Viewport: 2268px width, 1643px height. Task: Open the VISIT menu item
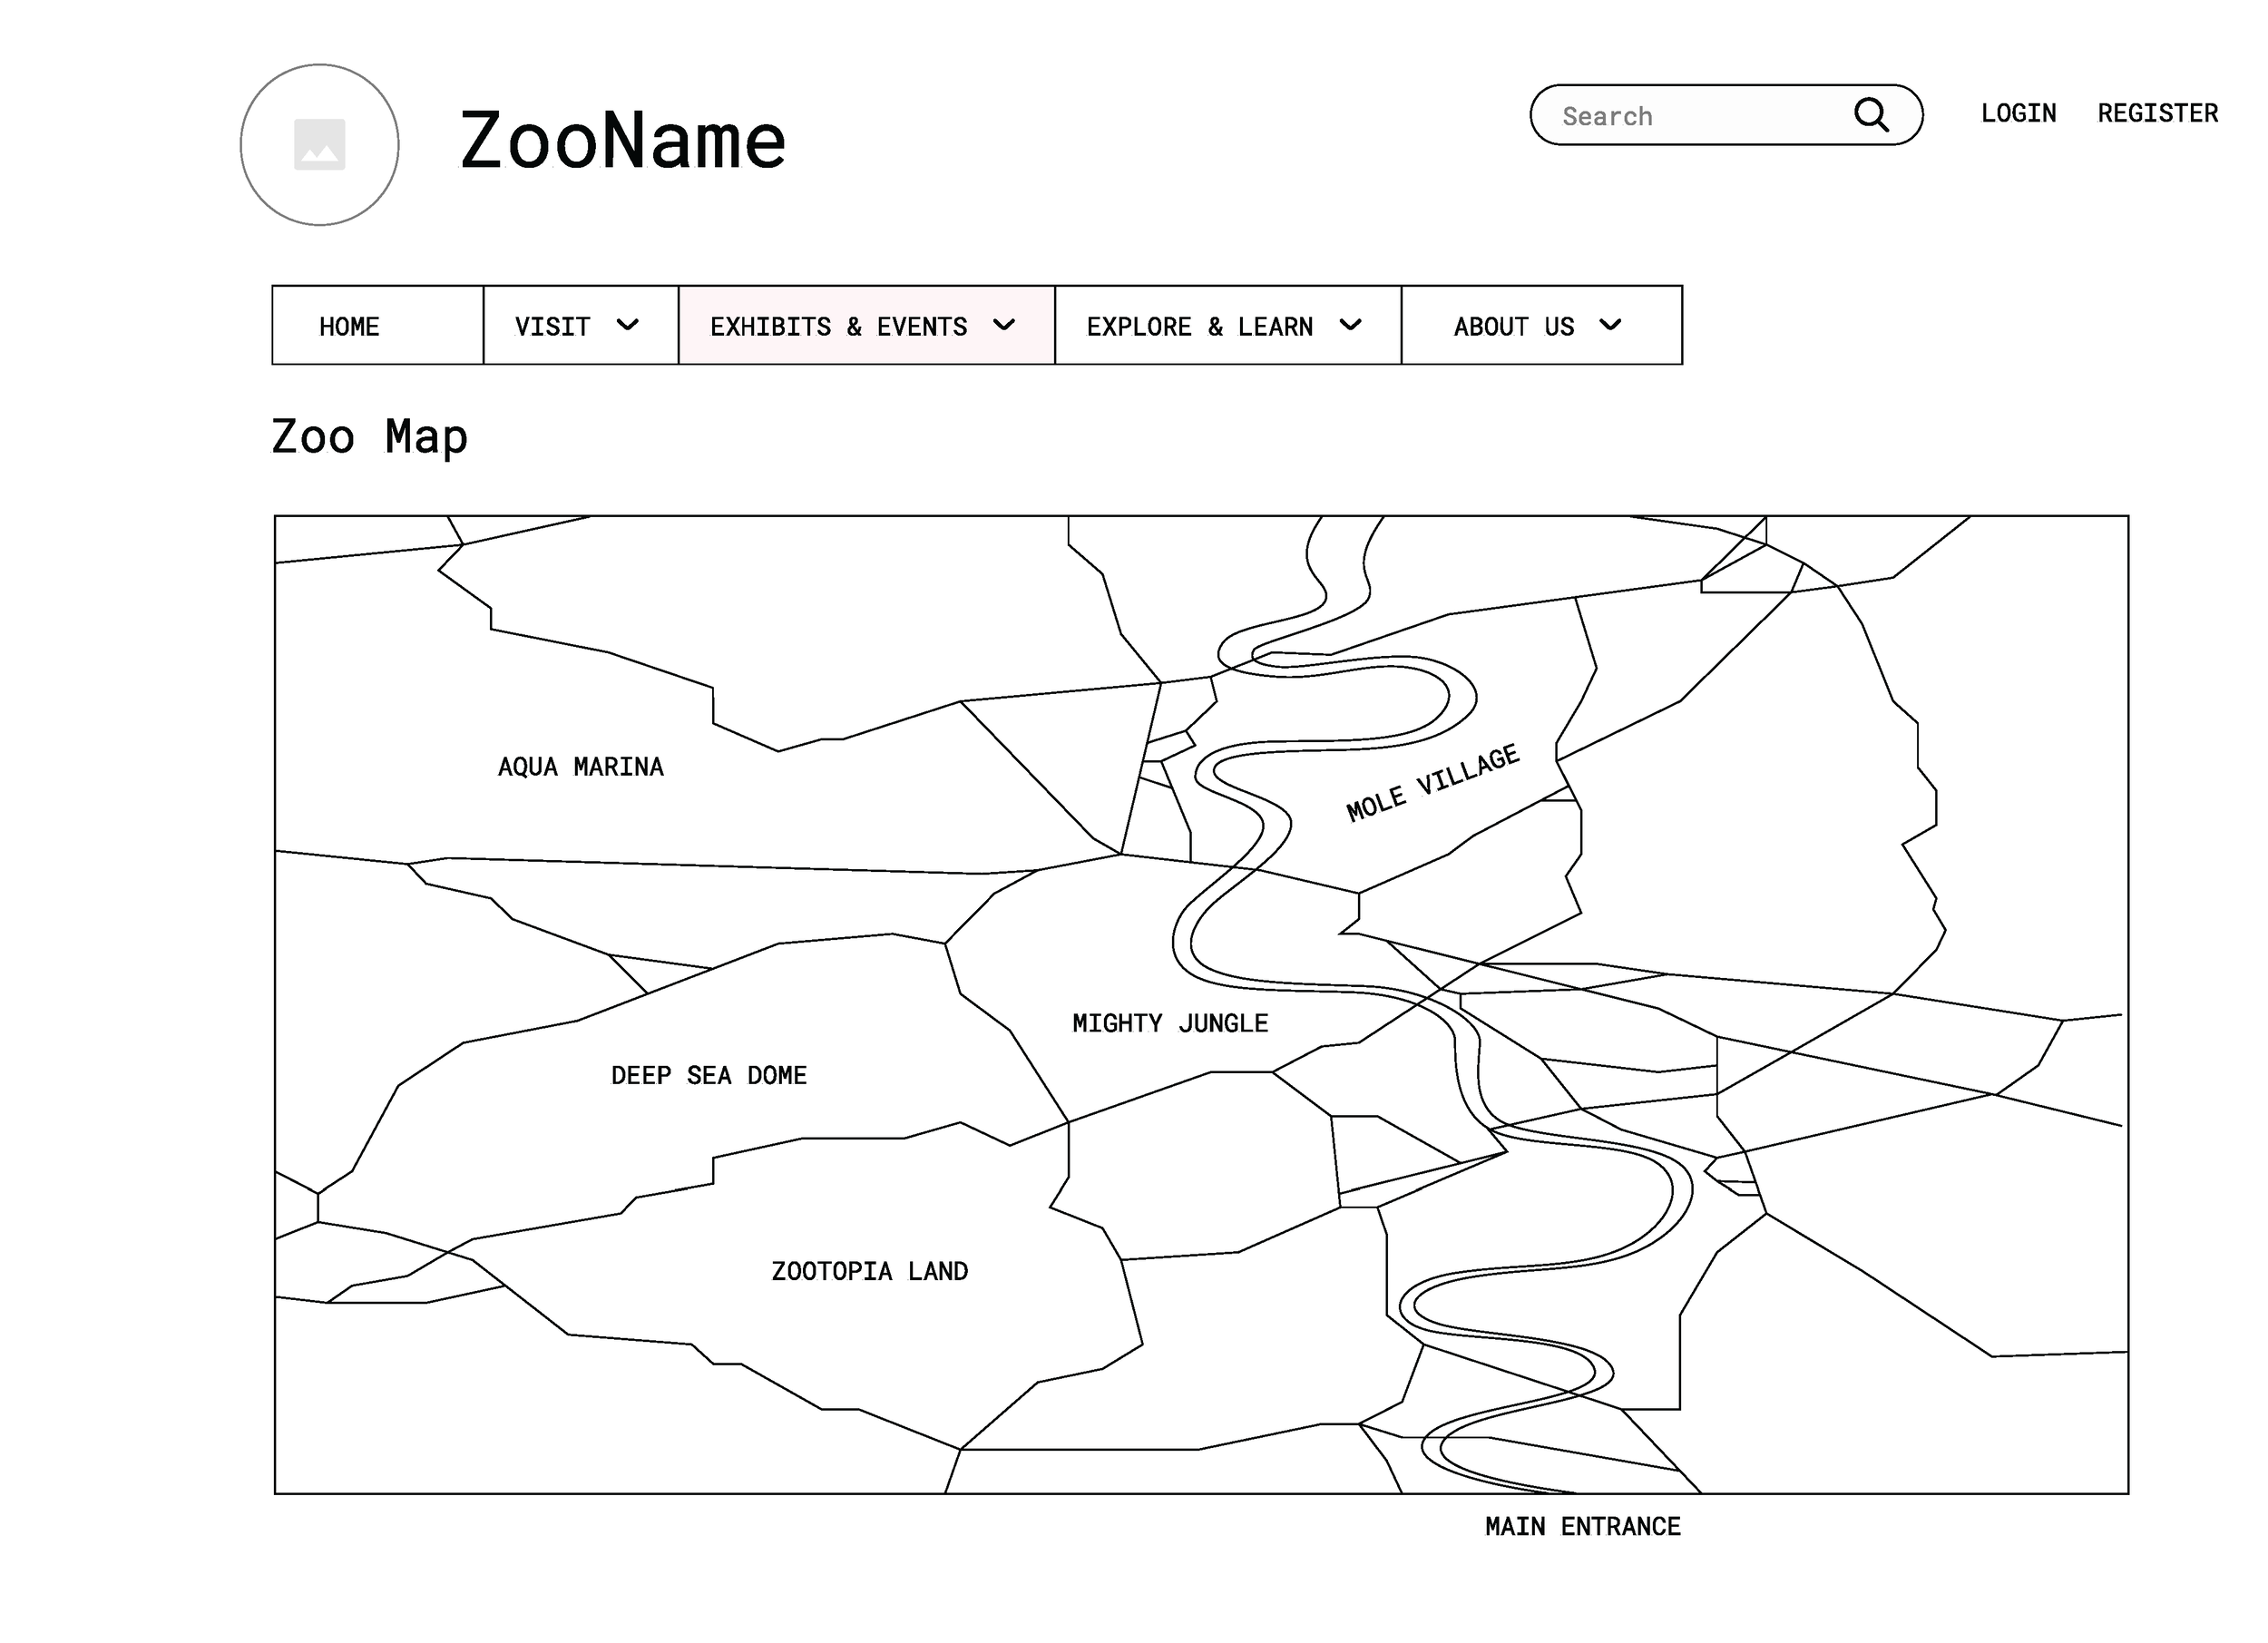click(x=552, y=325)
